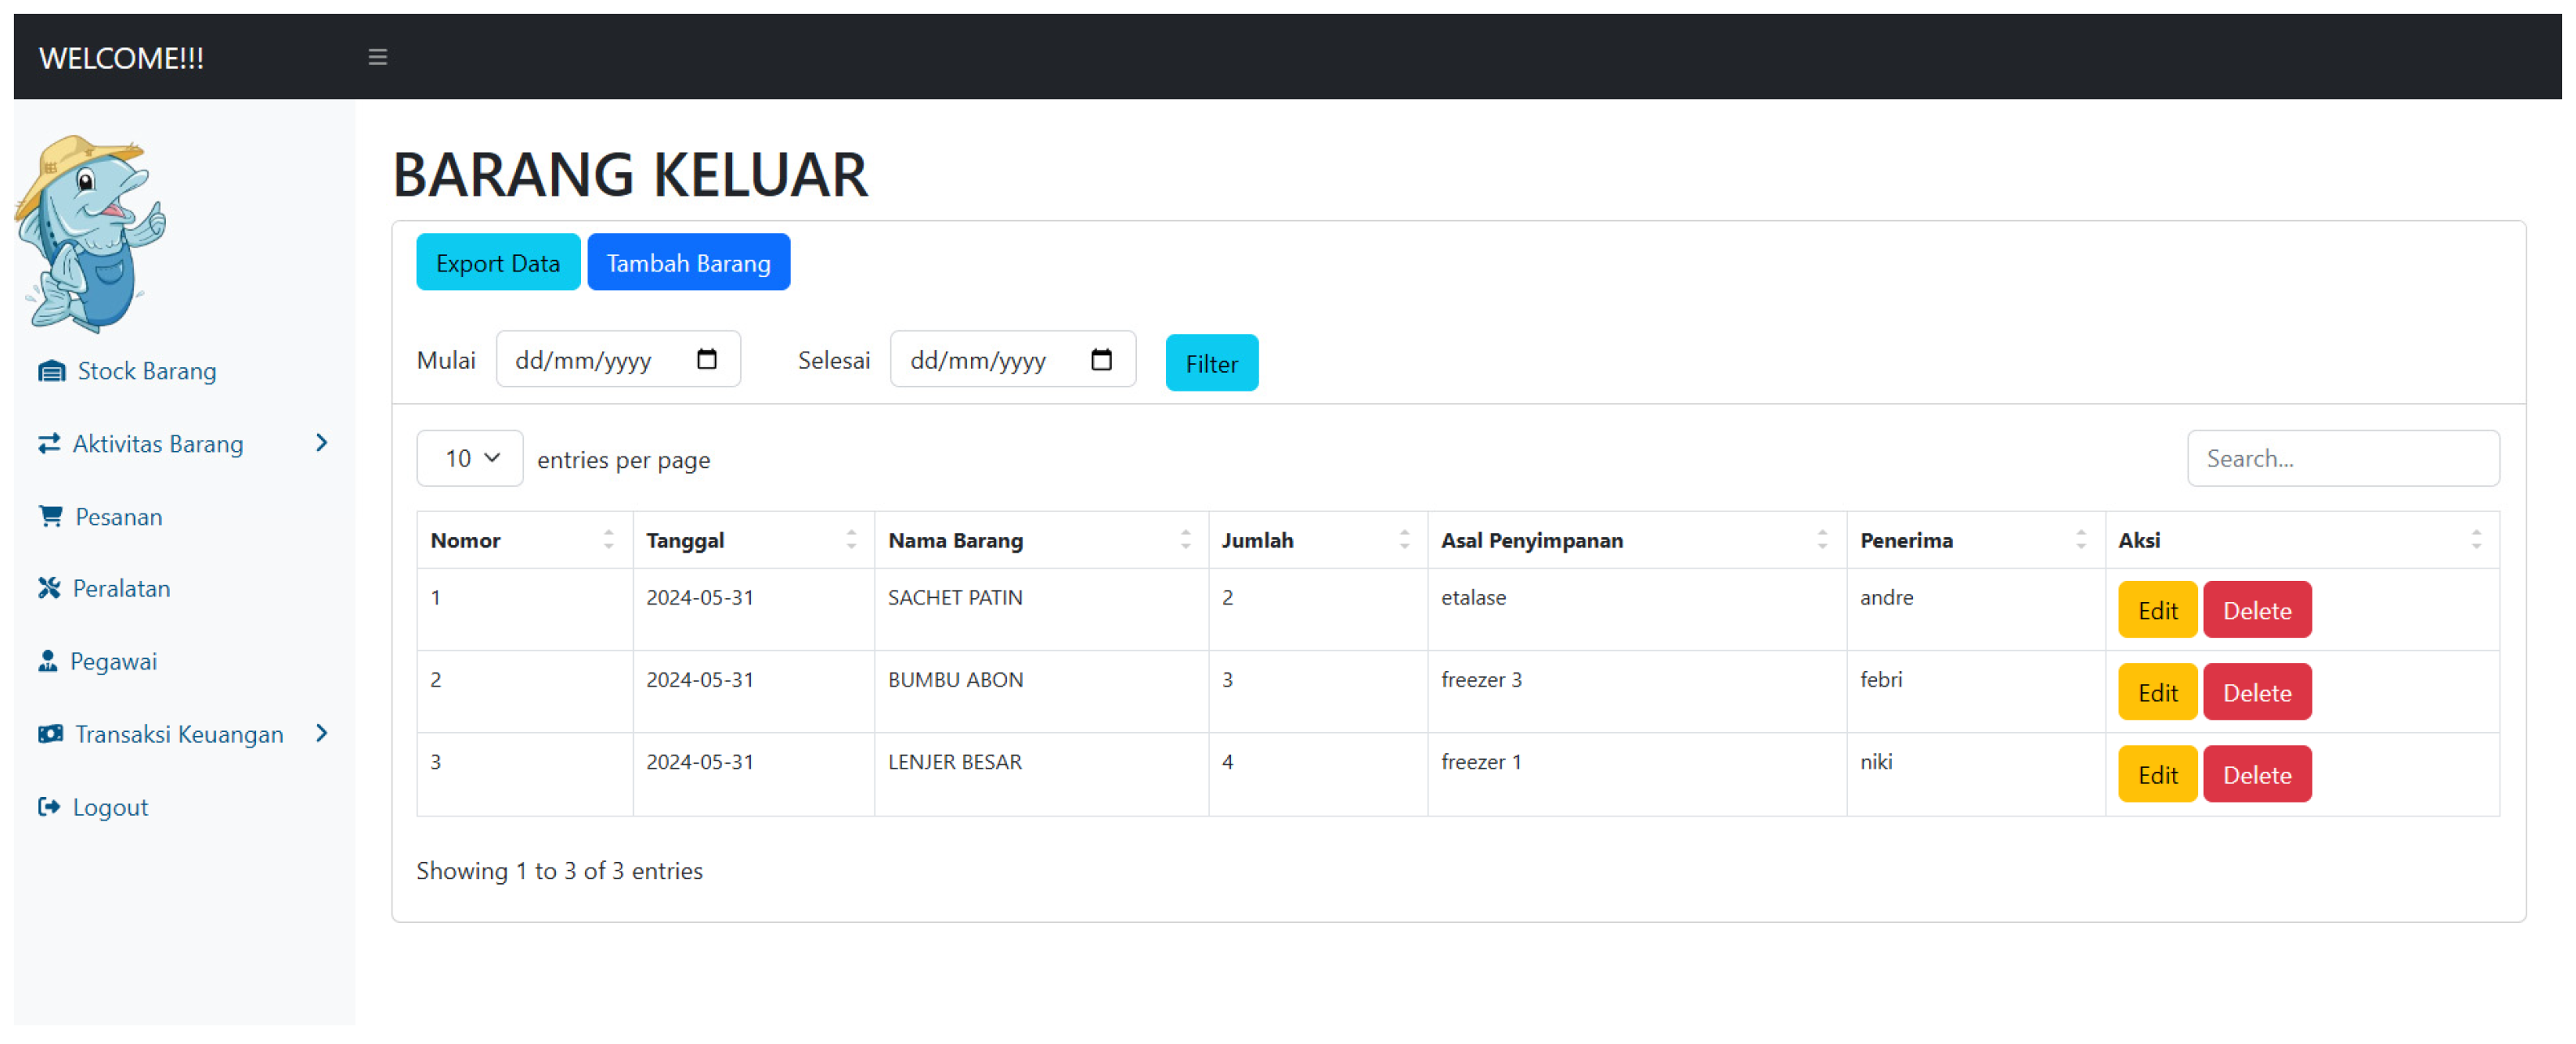Screen dimensions: 2576x1044
Task: Delete the BUMBU ABON row
Action: pos(2256,692)
